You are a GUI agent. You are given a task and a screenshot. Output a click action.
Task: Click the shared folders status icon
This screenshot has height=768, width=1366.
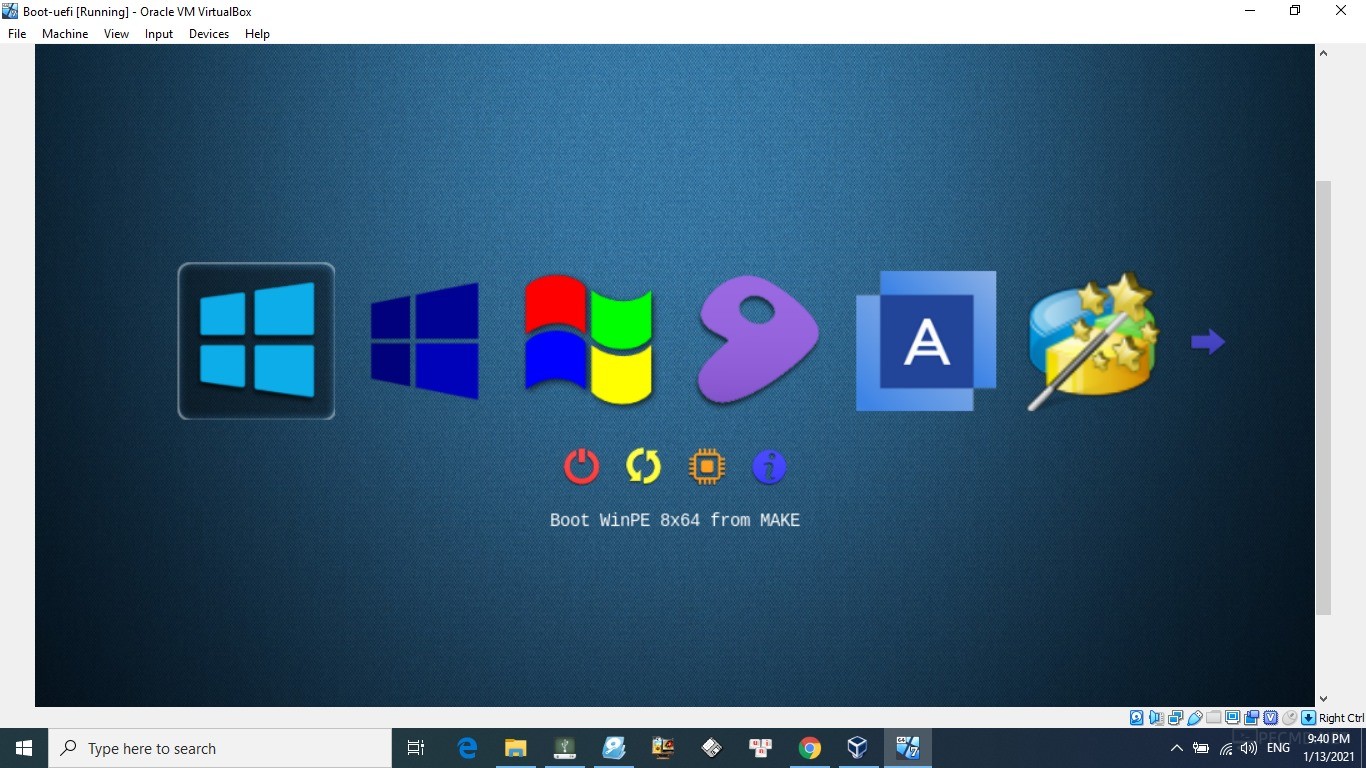pos(1213,718)
